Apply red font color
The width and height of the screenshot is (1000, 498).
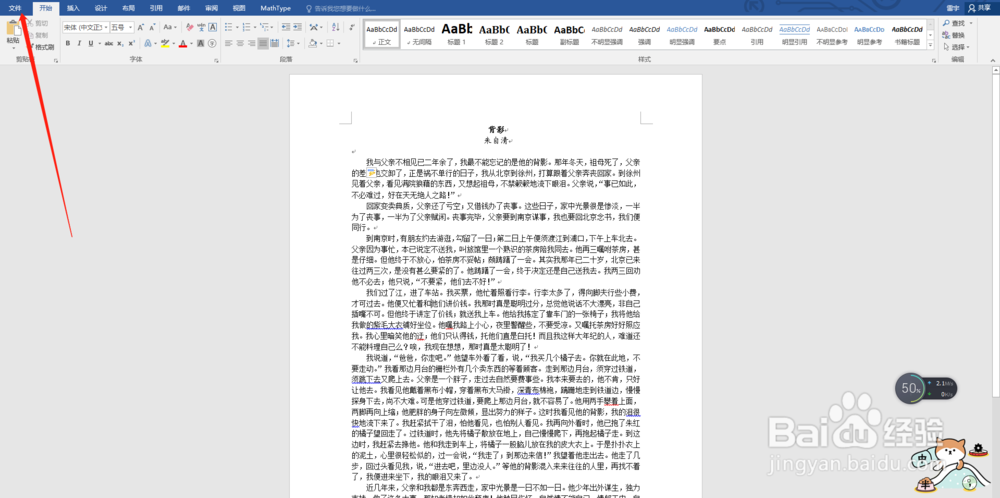(x=182, y=43)
